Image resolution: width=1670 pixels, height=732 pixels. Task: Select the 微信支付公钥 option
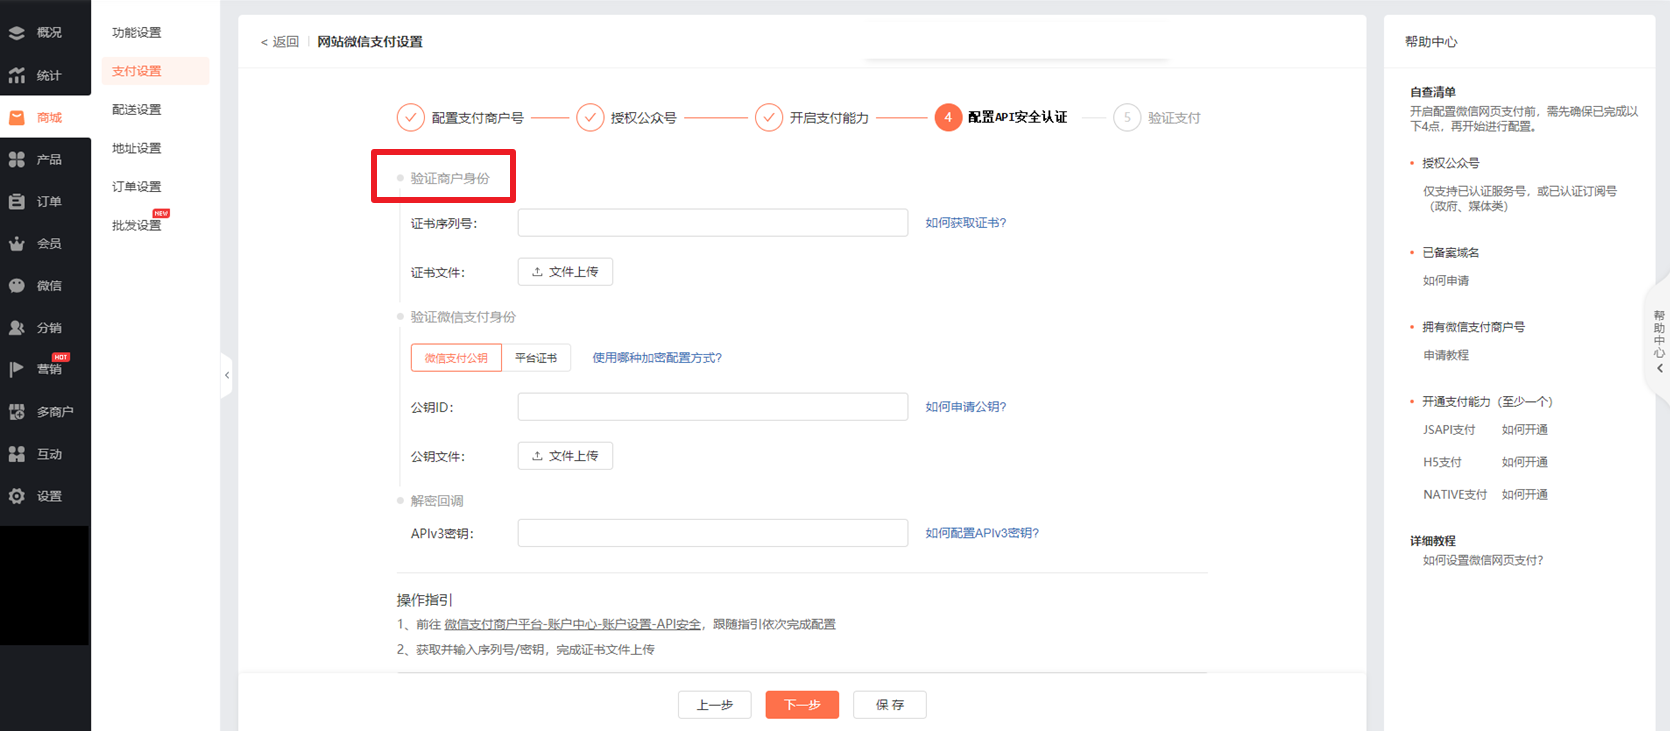pyautogui.click(x=456, y=358)
